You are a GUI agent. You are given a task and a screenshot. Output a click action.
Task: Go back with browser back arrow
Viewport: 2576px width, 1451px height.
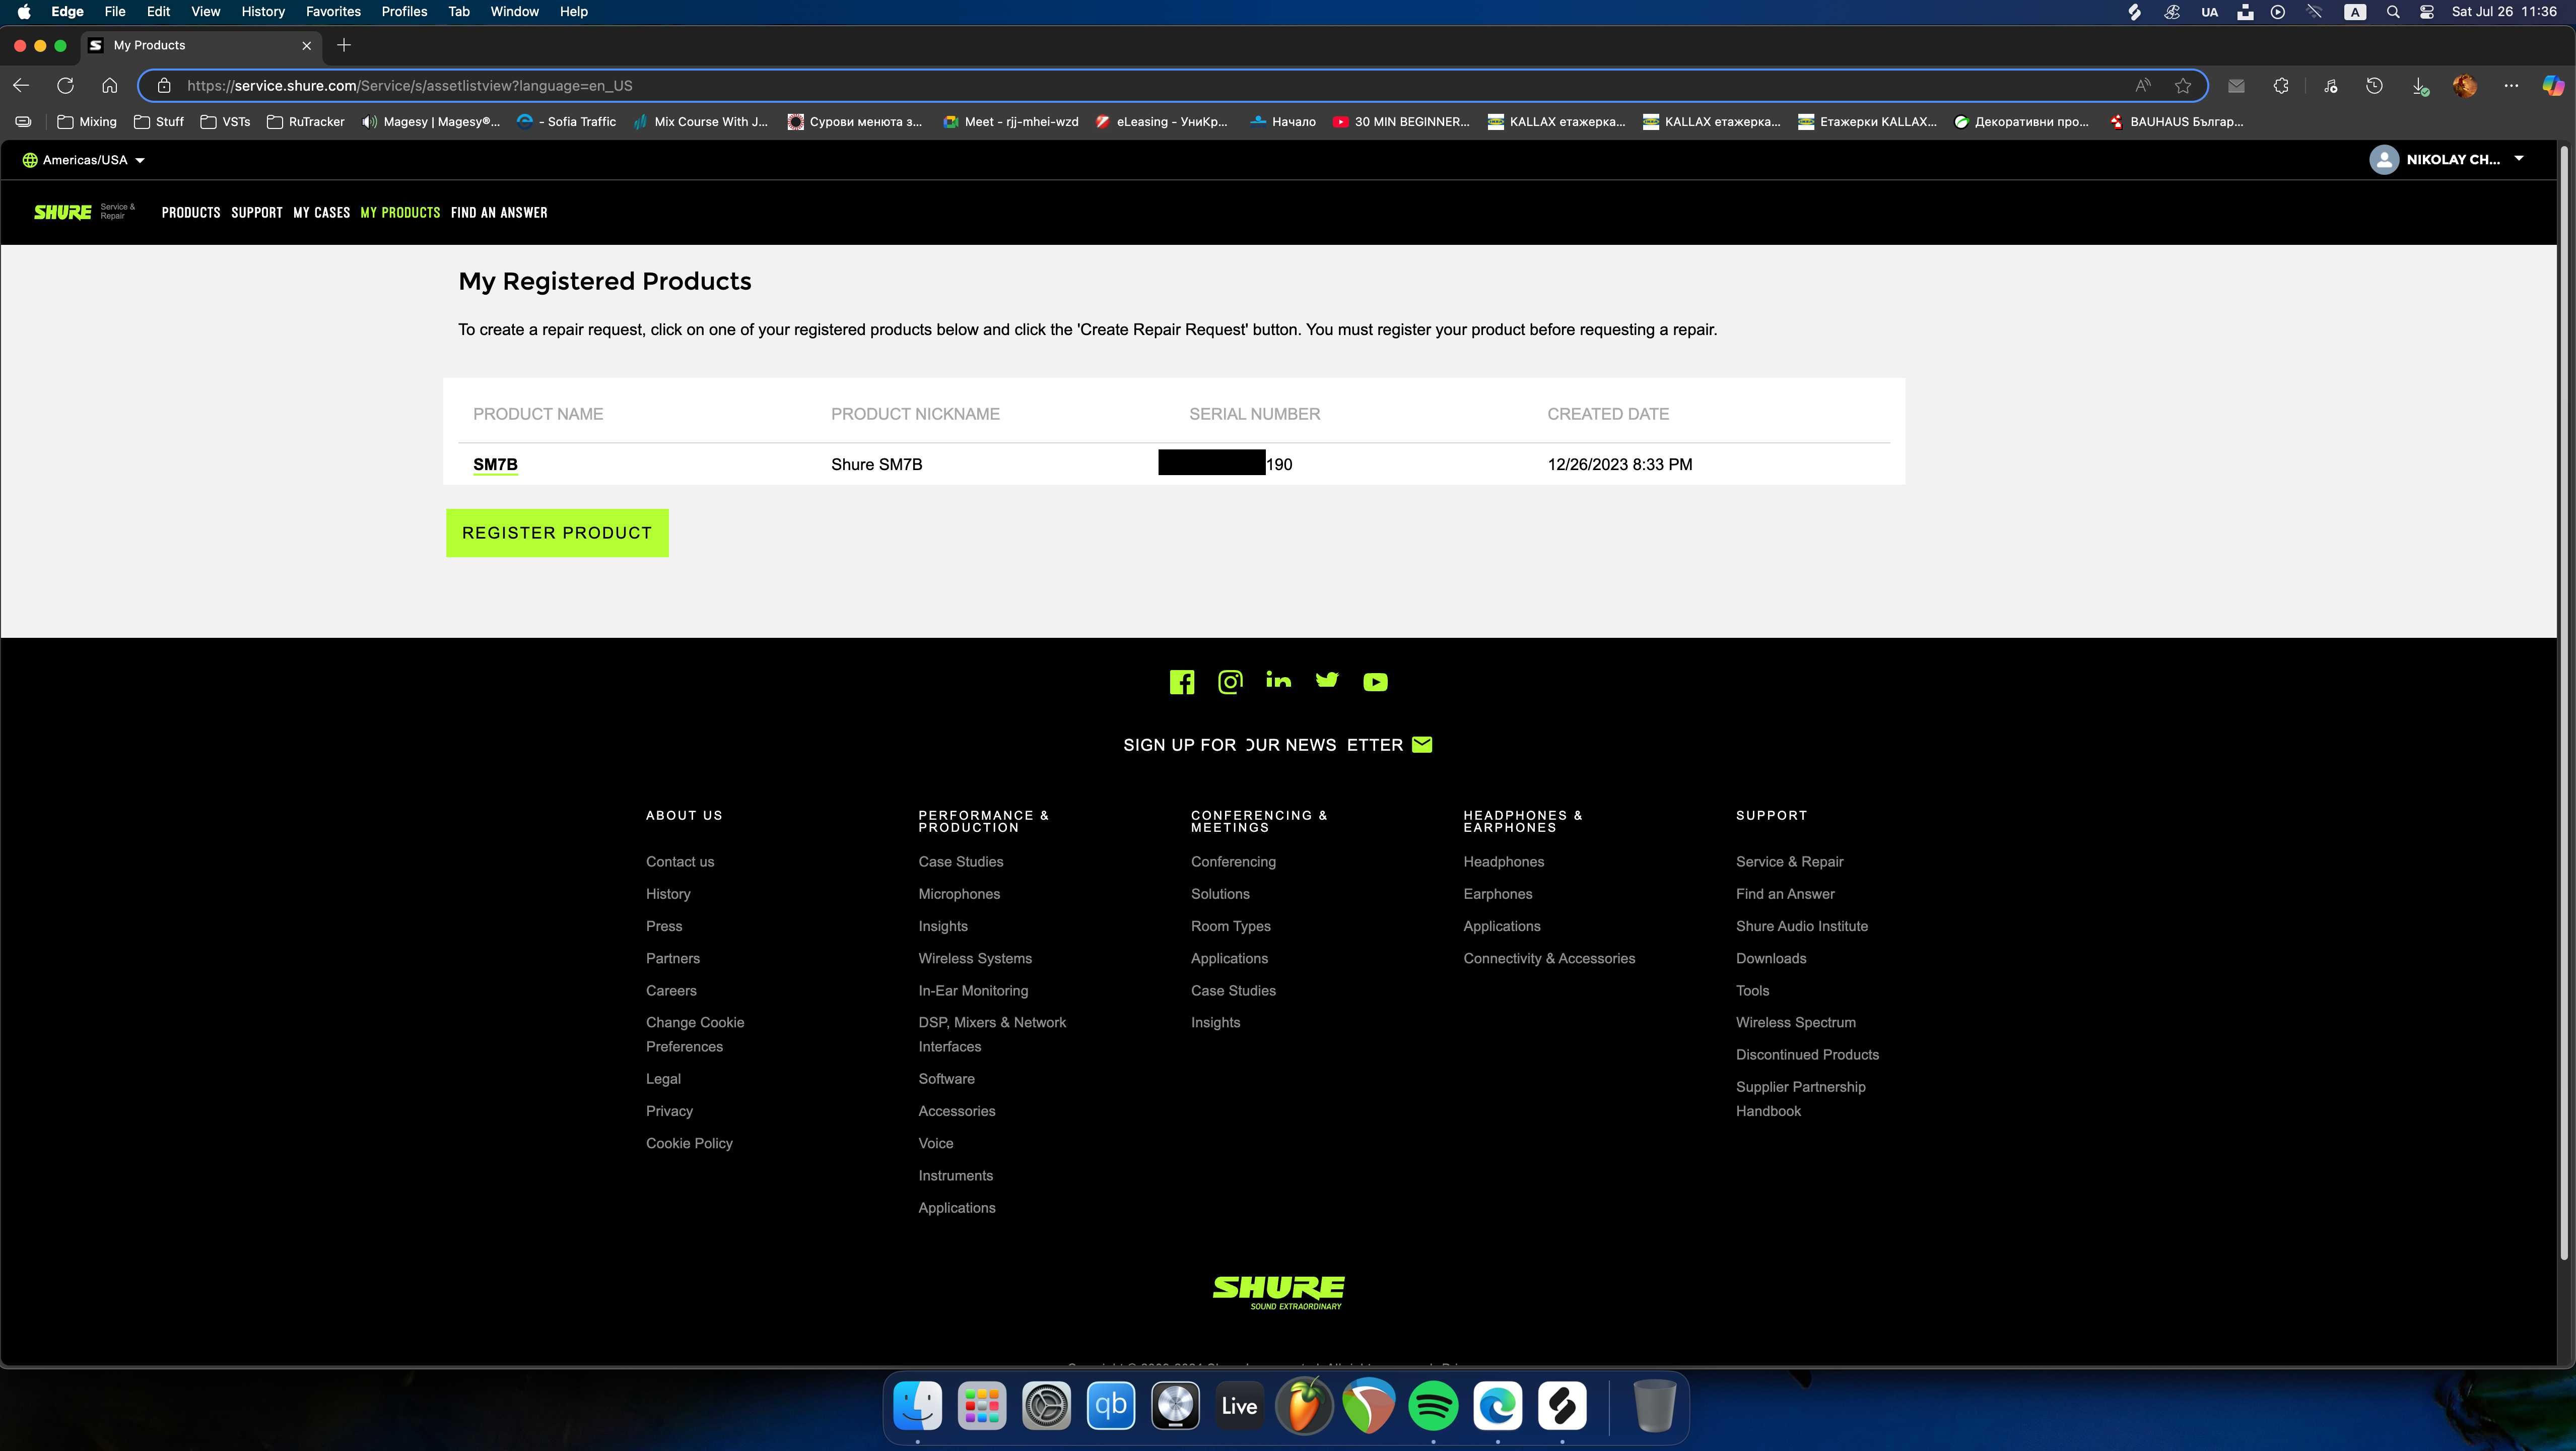(21, 86)
